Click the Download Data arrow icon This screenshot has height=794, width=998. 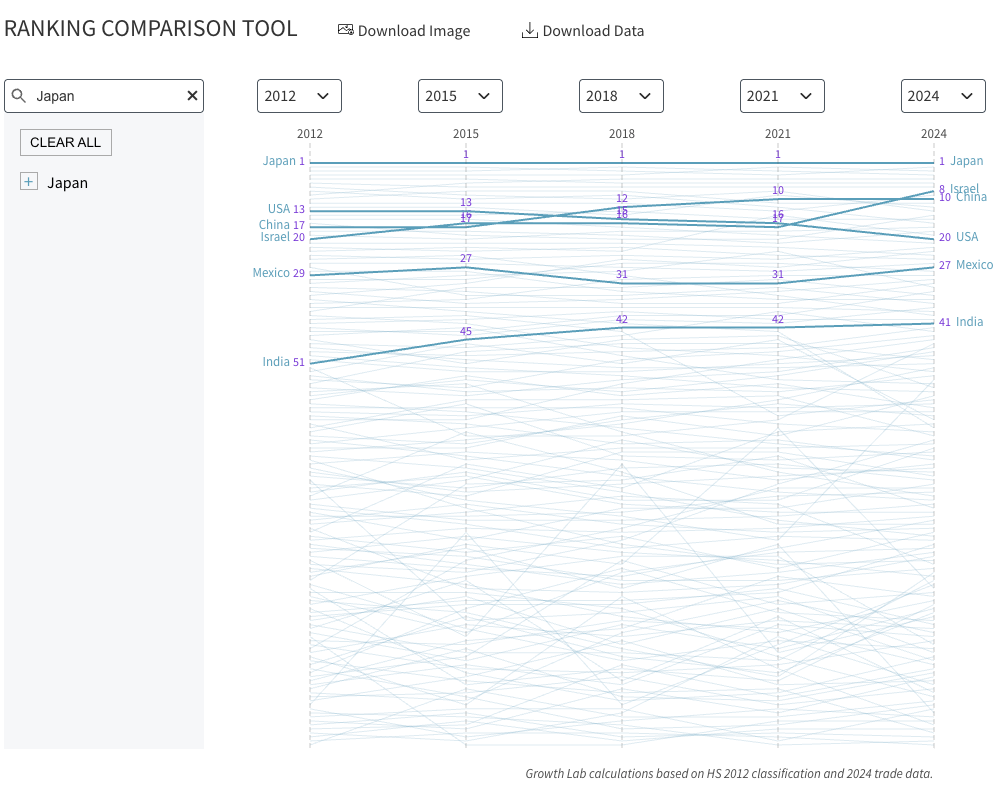pyautogui.click(x=530, y=30)
